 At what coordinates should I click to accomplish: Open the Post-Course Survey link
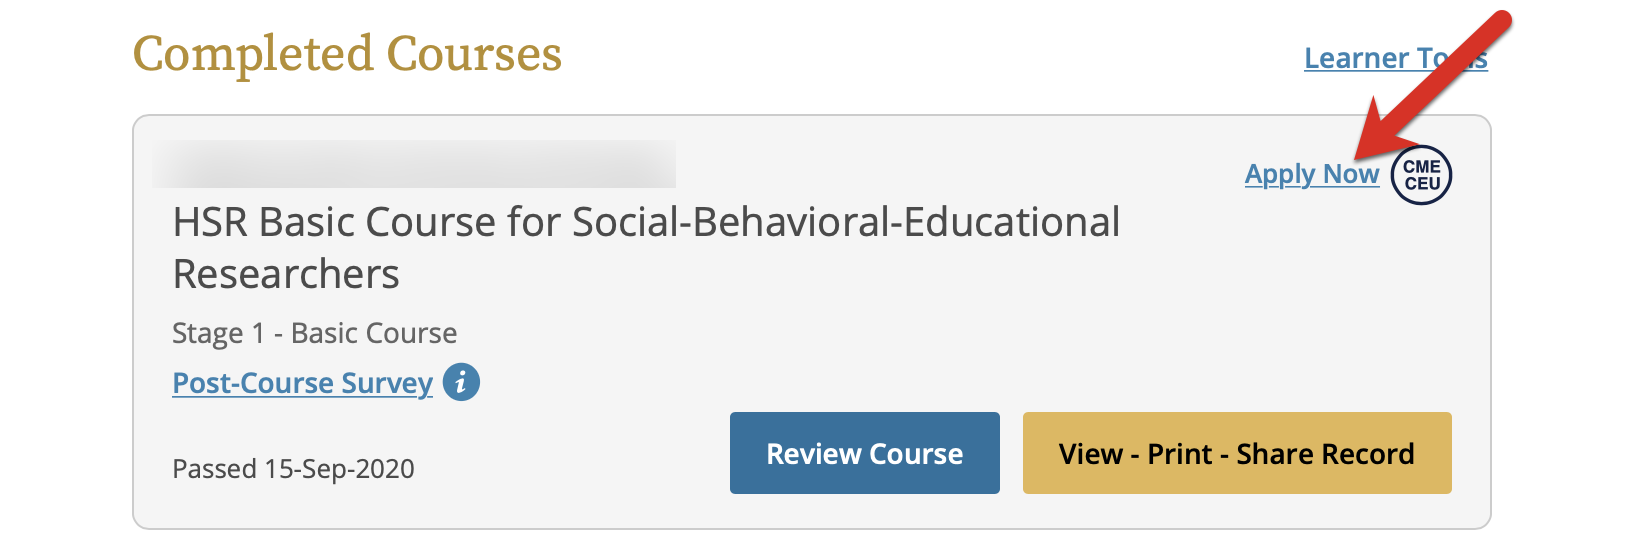(x=302, y=383)
